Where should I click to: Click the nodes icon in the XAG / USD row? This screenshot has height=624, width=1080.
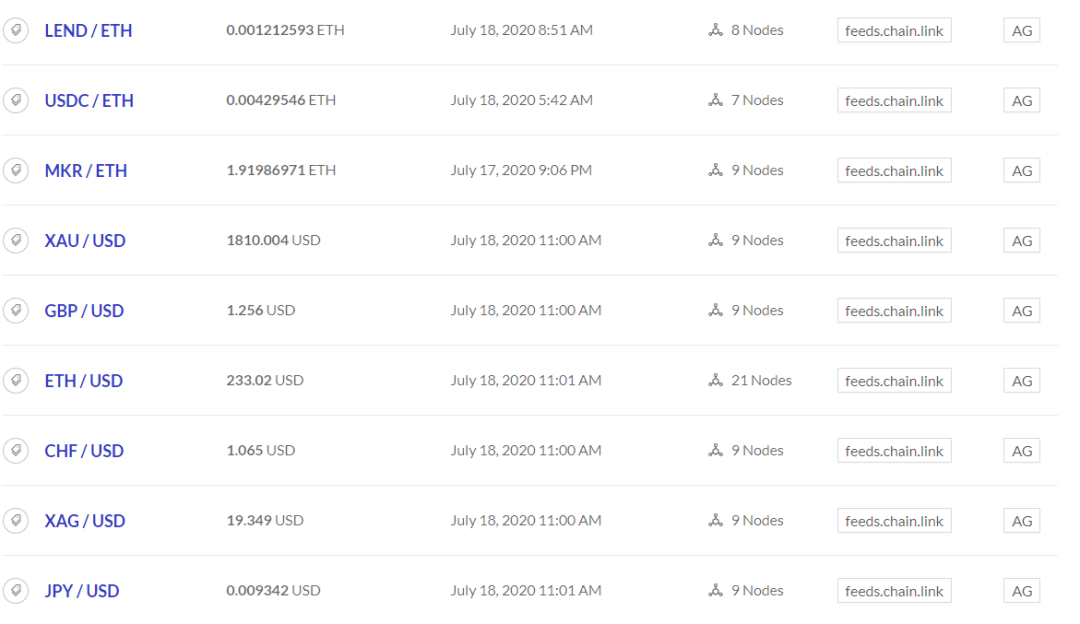point(715,521)
